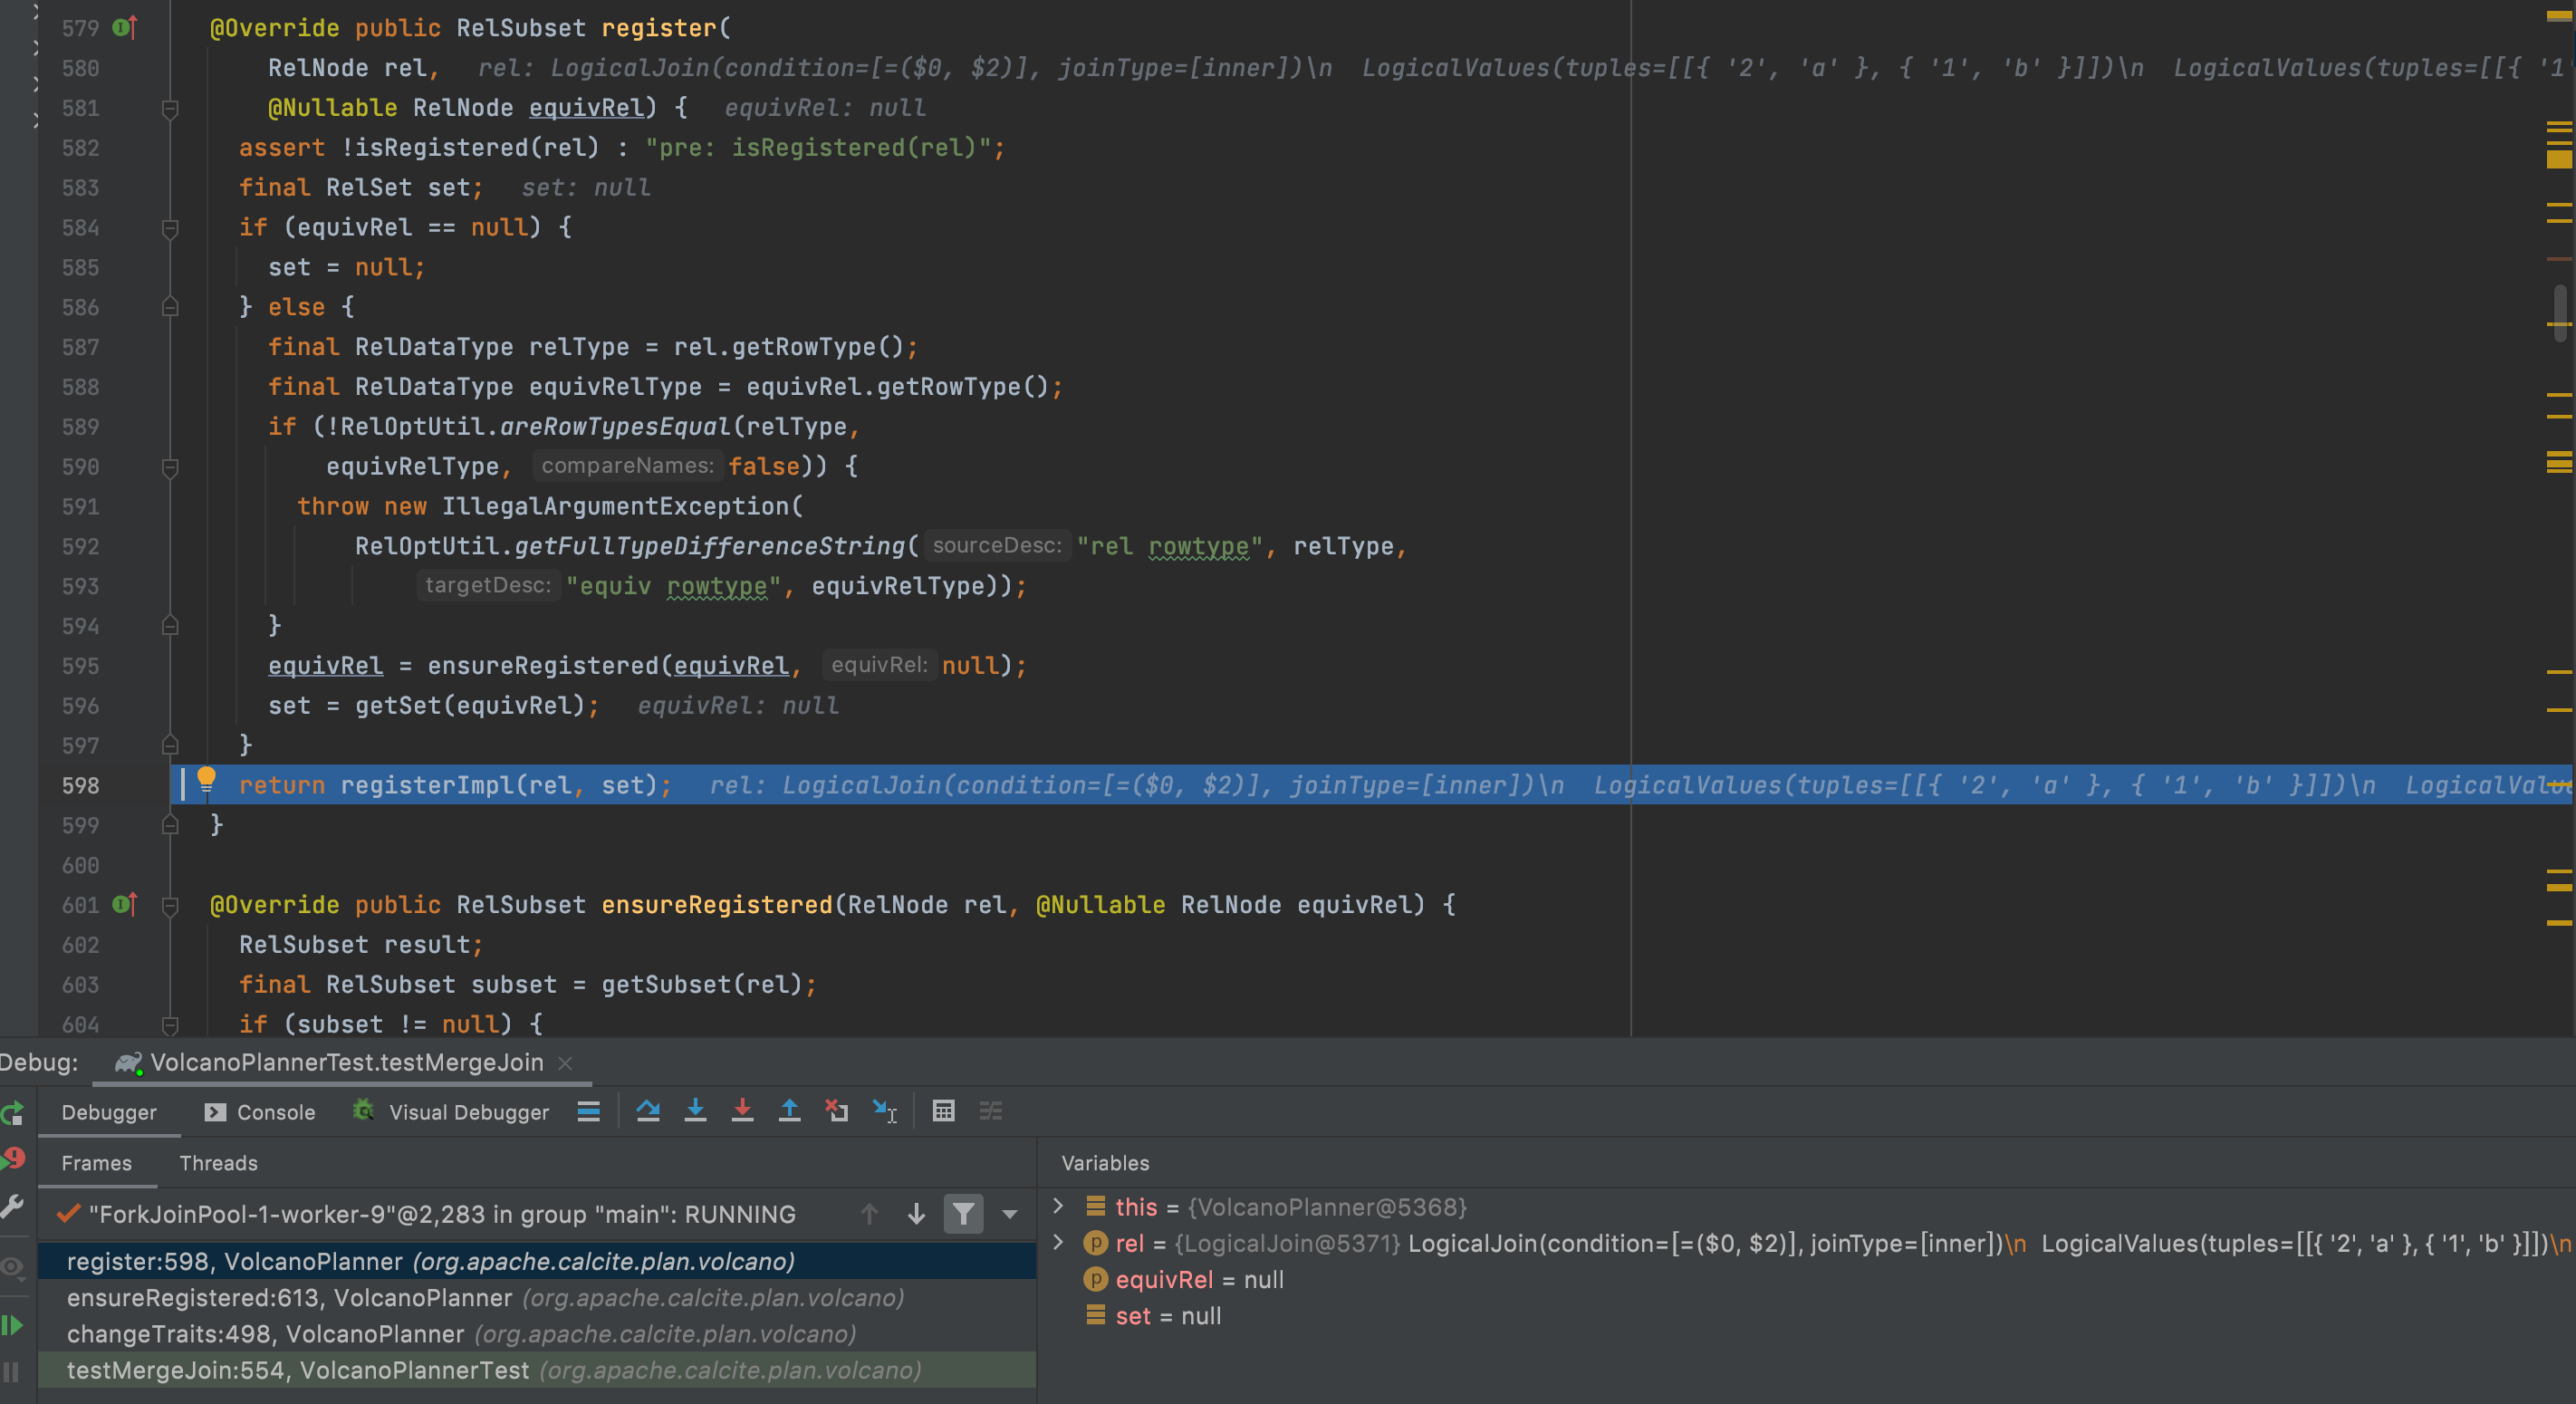Viewport: 2576px width, 1404px height.
Task: Toggle the frames filter funnel button
Action: click(x=963, y=1214)
